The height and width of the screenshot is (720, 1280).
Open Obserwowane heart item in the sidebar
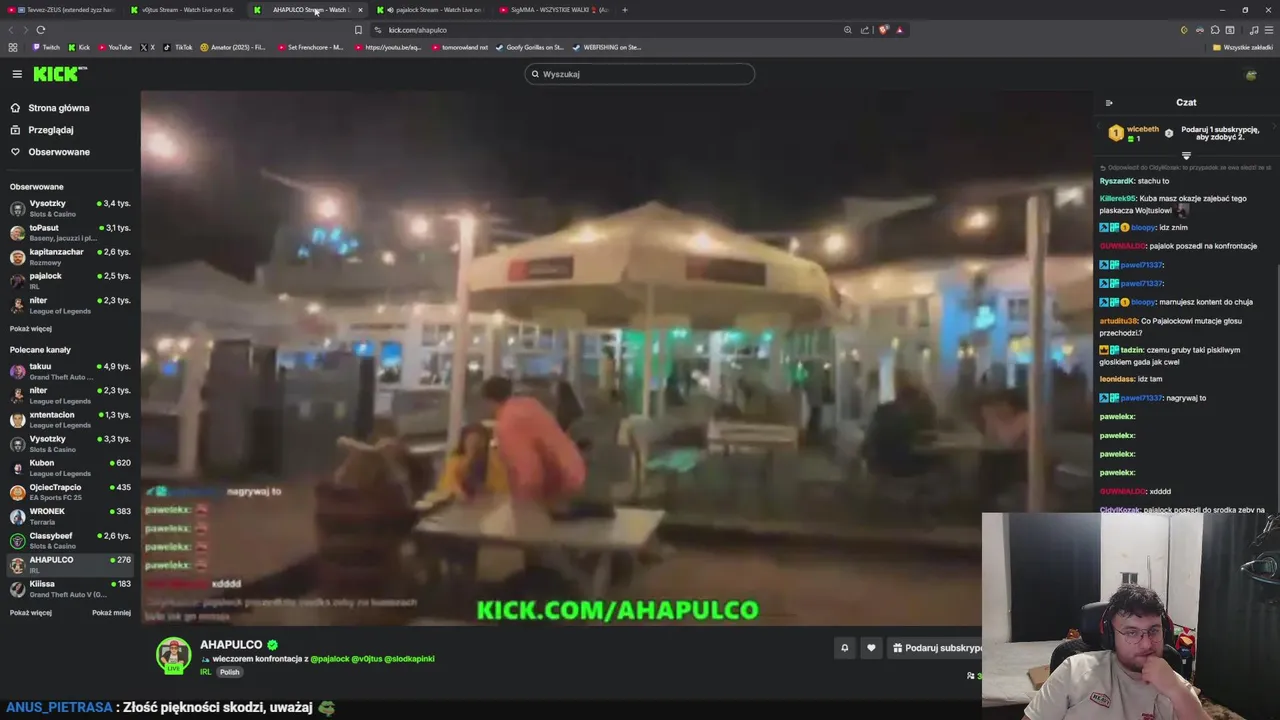[x=58, y=152]
